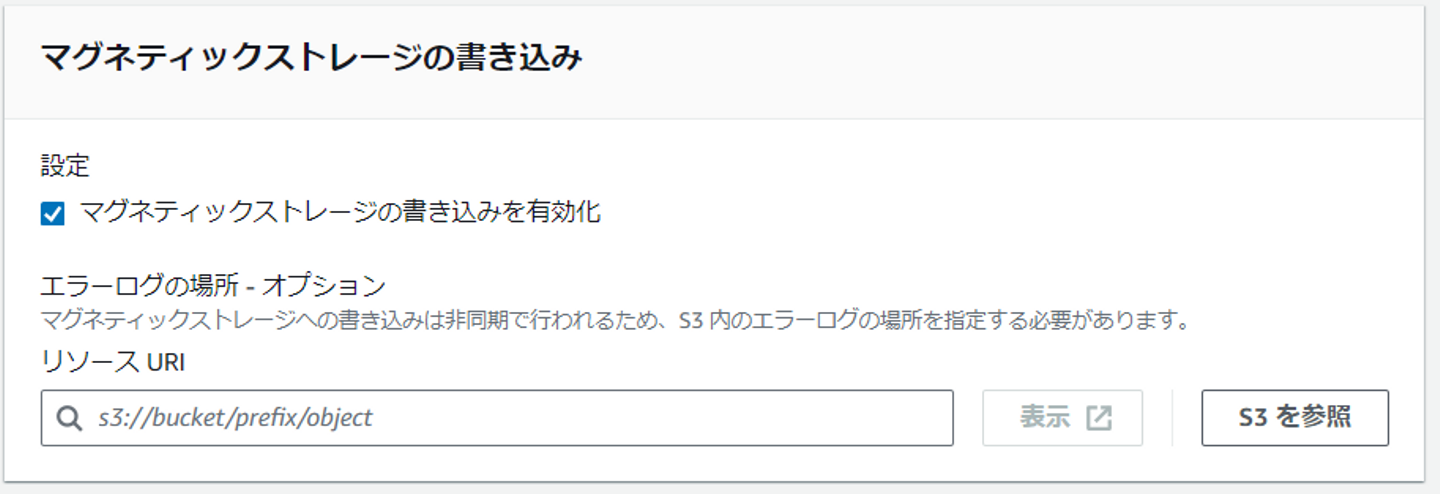Click the blue checkmark box under 設定
The height and width of the screenshot is (494, 1440).
53,214
